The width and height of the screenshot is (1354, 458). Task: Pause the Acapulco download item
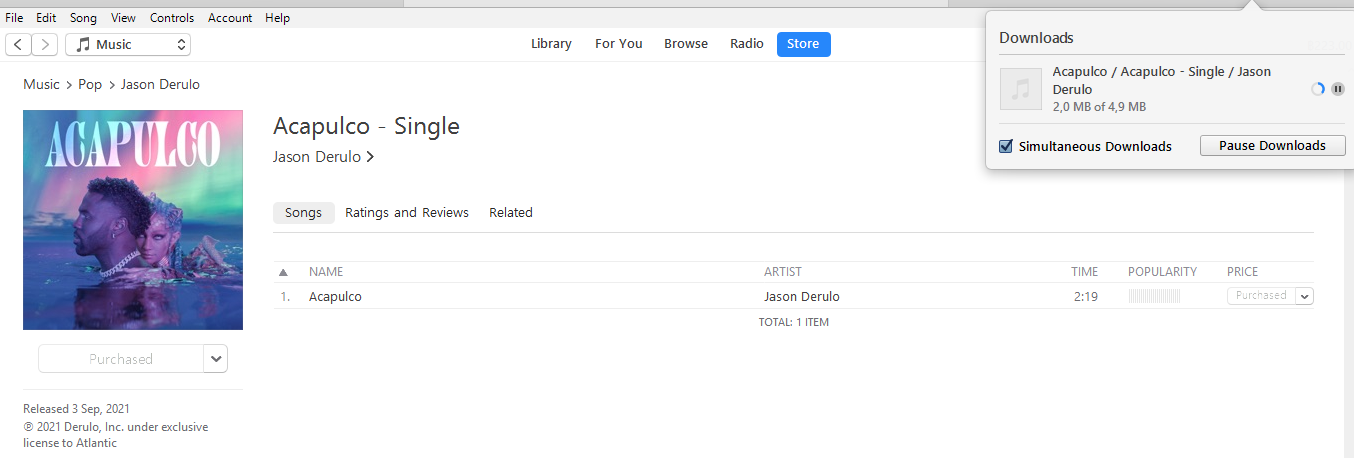(1338, 89)
